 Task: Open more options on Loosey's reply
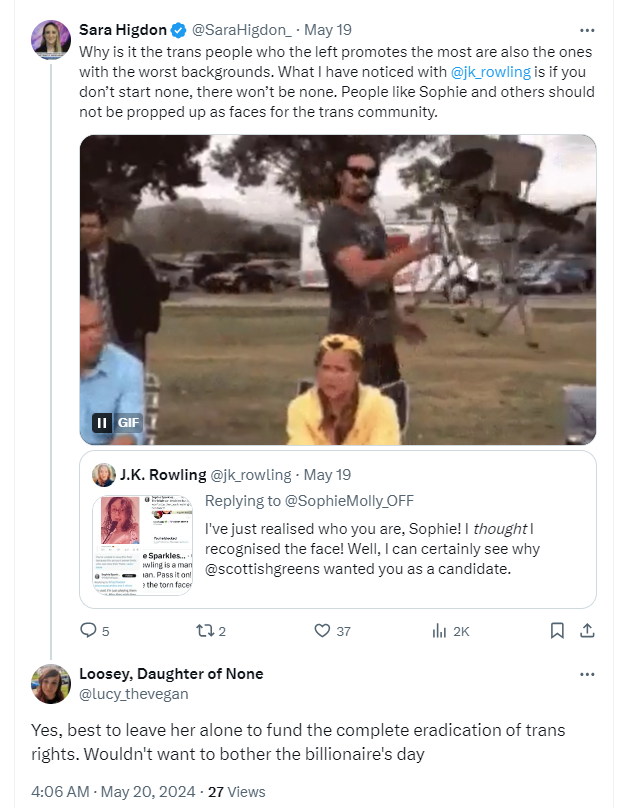click(x=587, y=674)
